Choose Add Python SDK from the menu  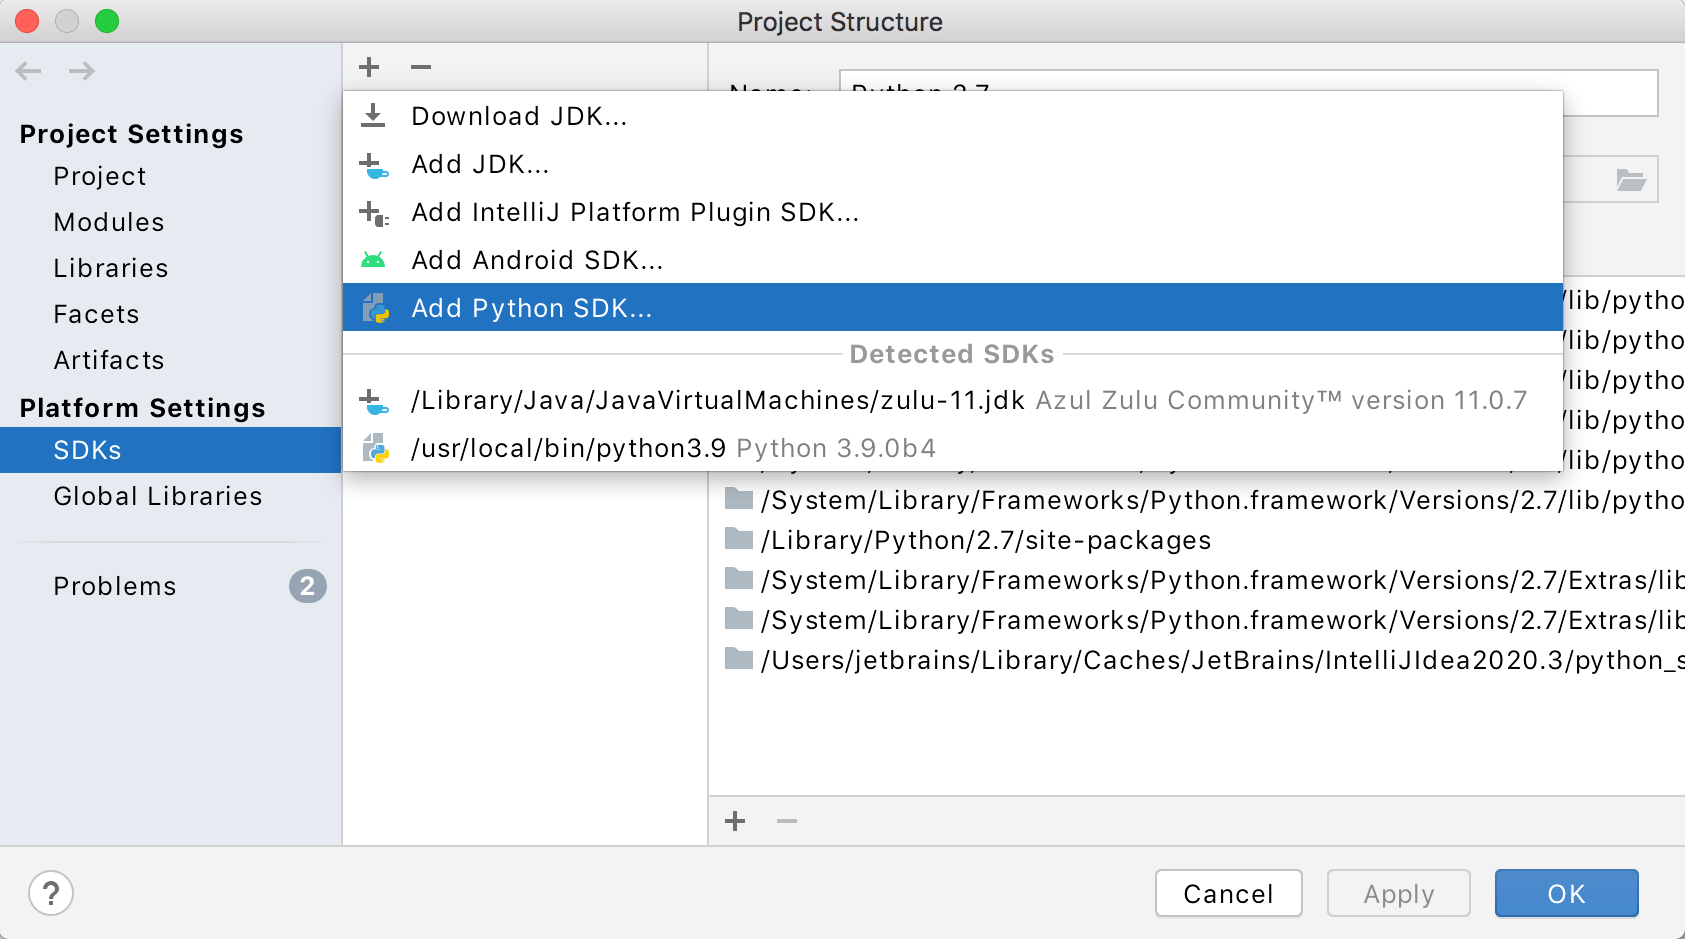coord(531,307)
